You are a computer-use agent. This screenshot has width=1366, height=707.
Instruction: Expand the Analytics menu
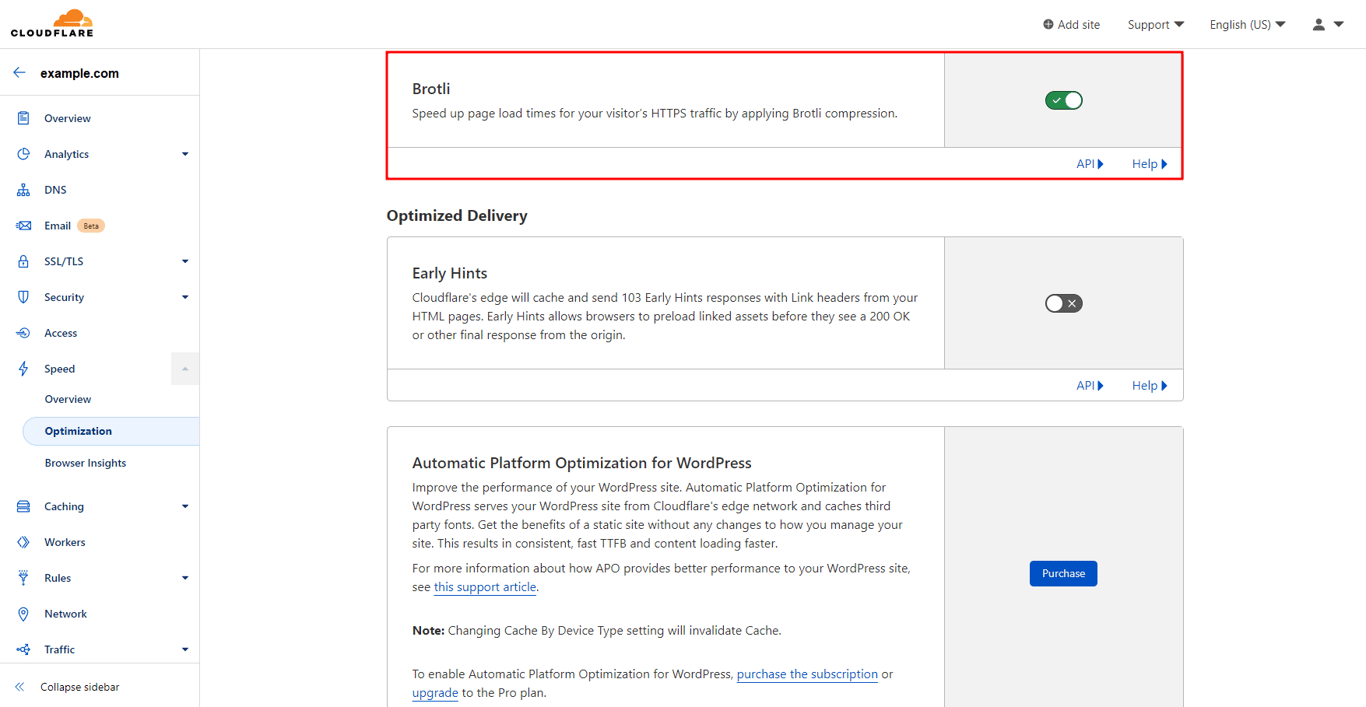[66, 153]
